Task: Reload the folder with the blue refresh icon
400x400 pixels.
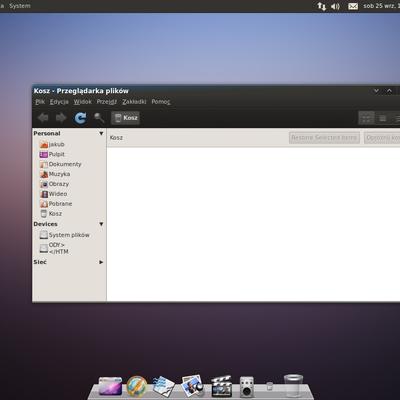Action: 80,118
